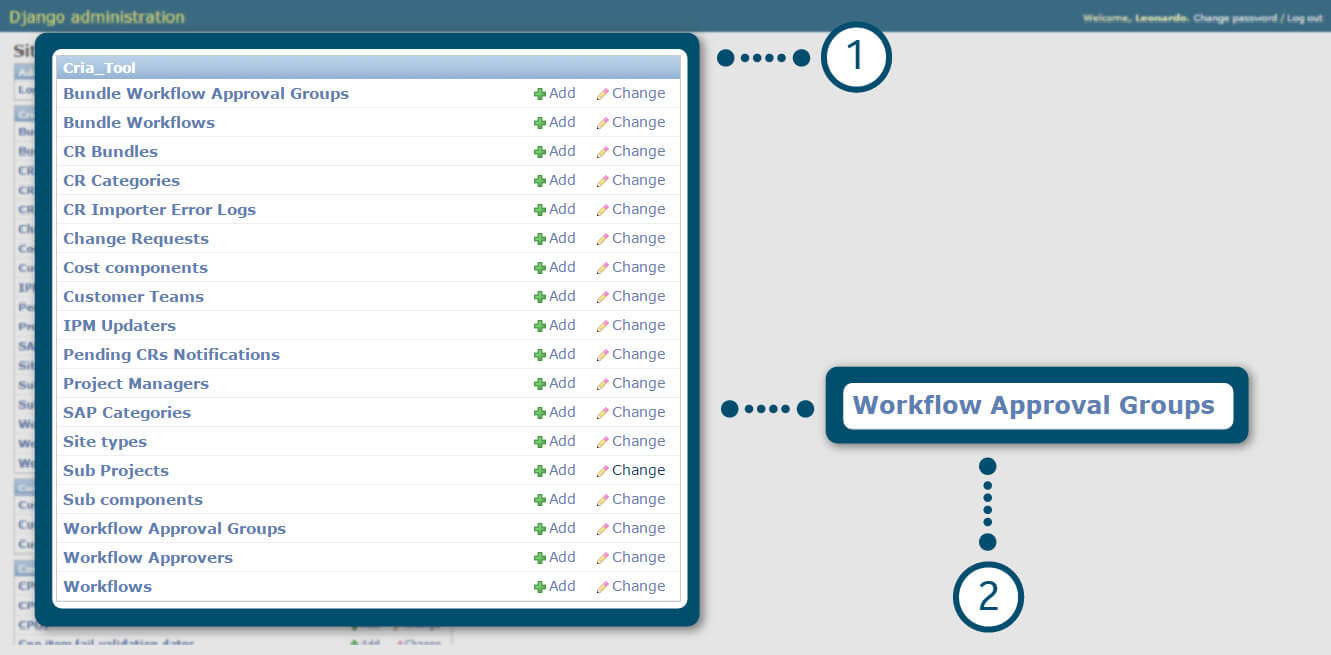Click Change password in the header
1331x655 pixels.
pos(1234,18)
